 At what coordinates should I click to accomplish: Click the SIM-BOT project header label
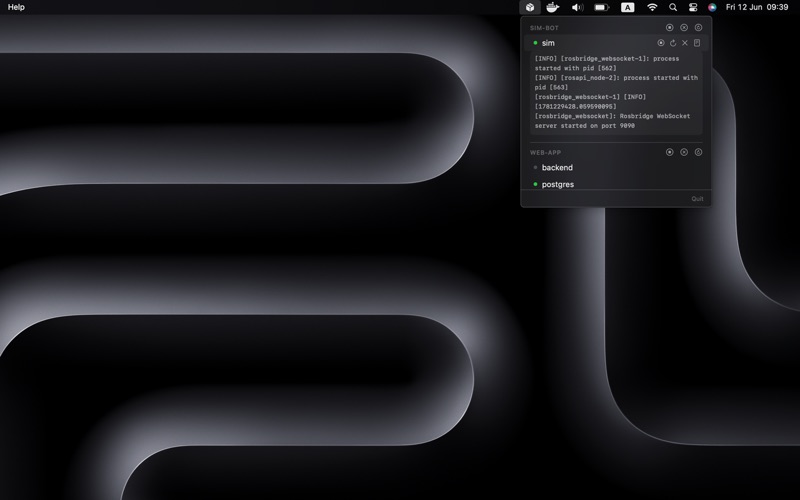544,28
